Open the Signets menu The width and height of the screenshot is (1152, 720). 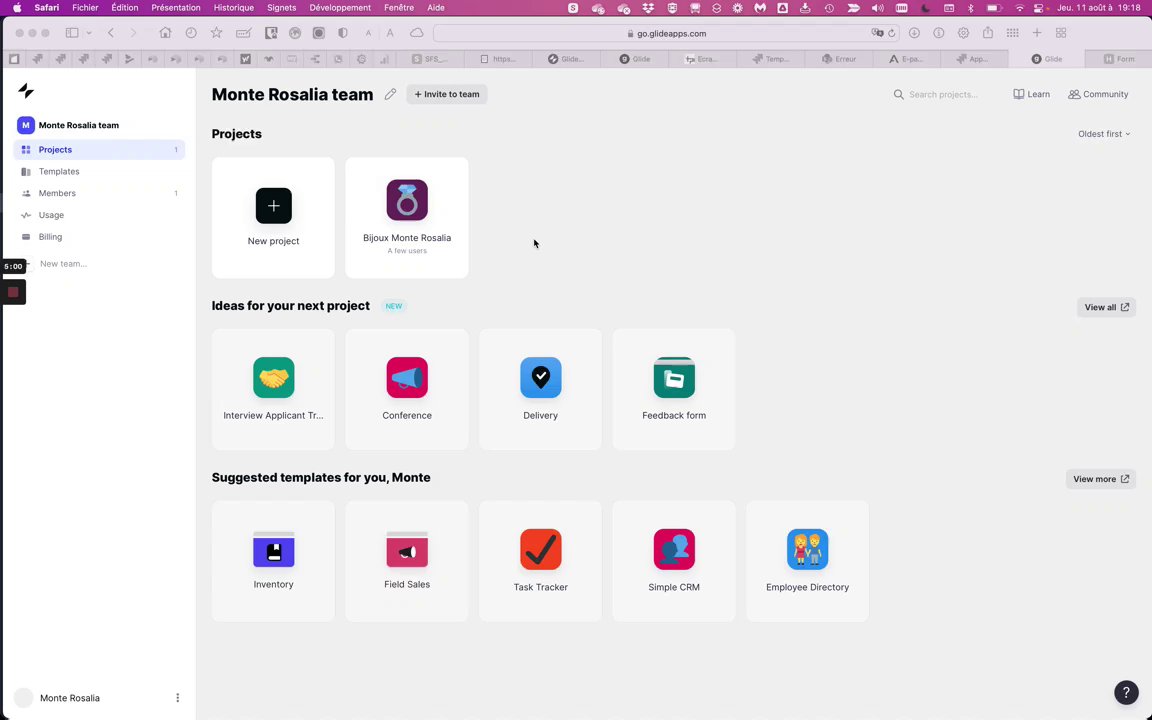281,7
